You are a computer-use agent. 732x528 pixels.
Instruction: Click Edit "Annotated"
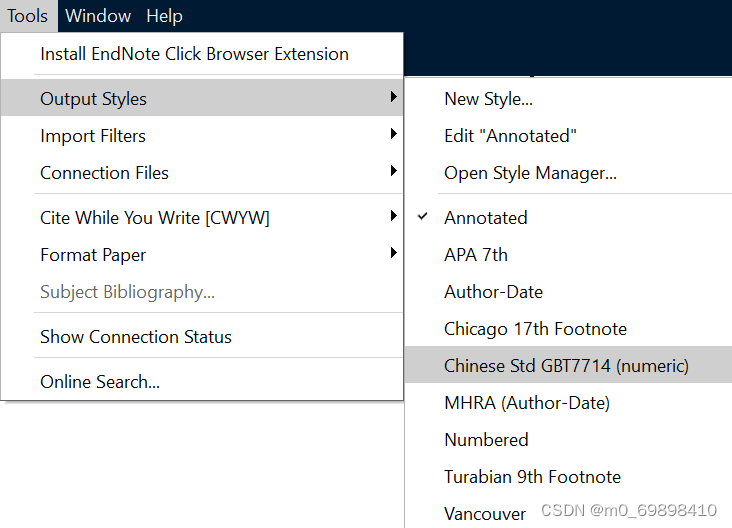(568, 136)
